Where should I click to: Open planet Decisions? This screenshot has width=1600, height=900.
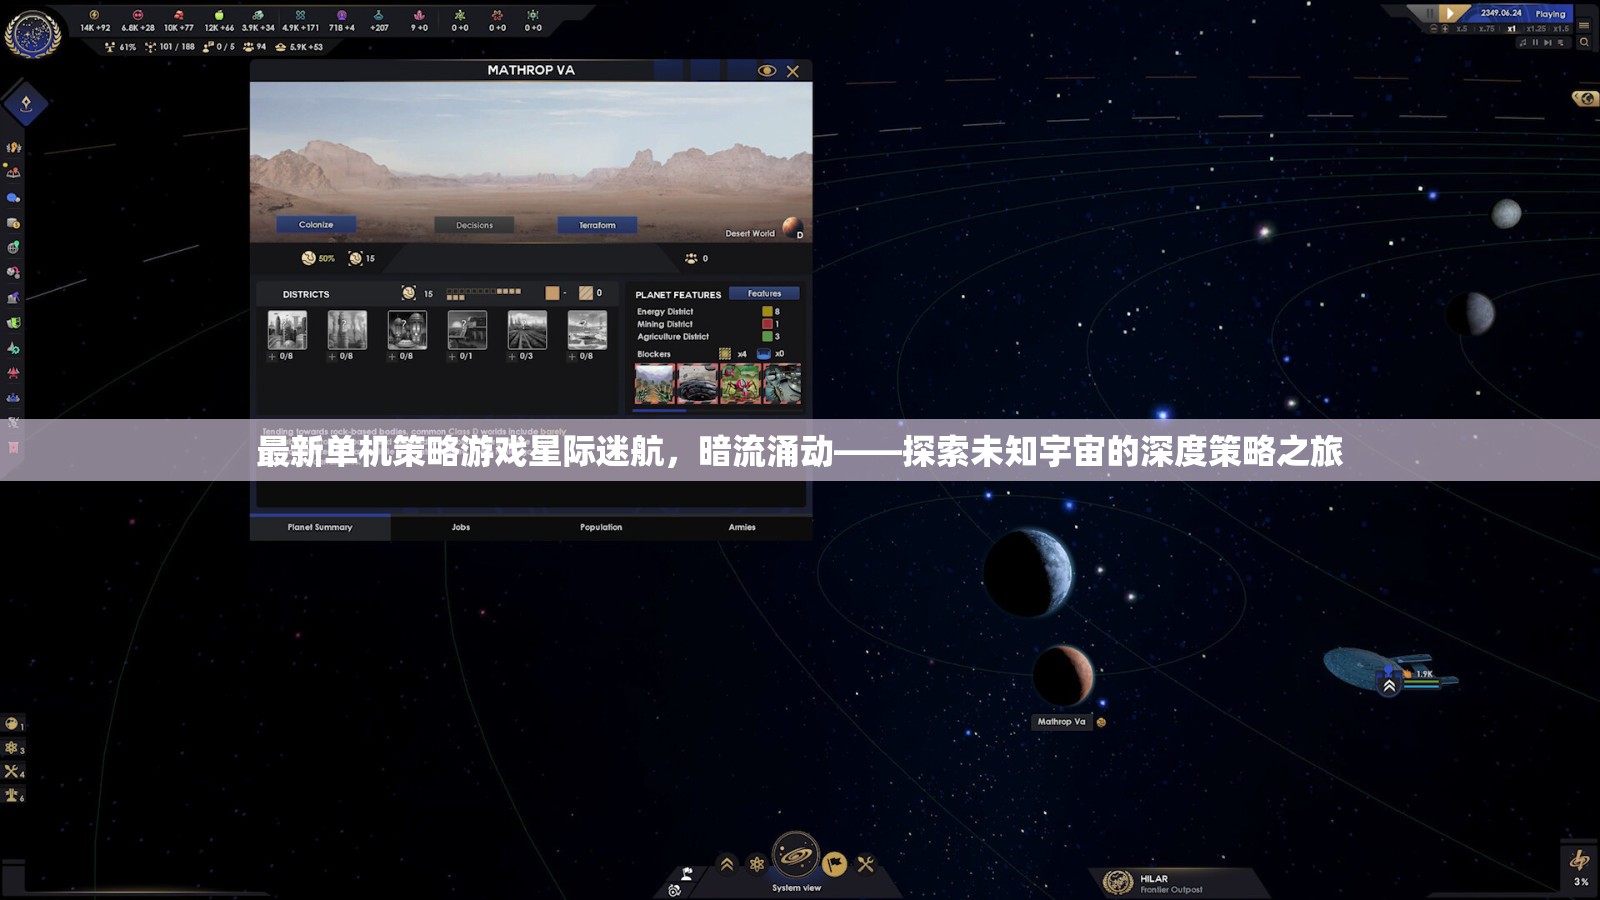point(474,225)
